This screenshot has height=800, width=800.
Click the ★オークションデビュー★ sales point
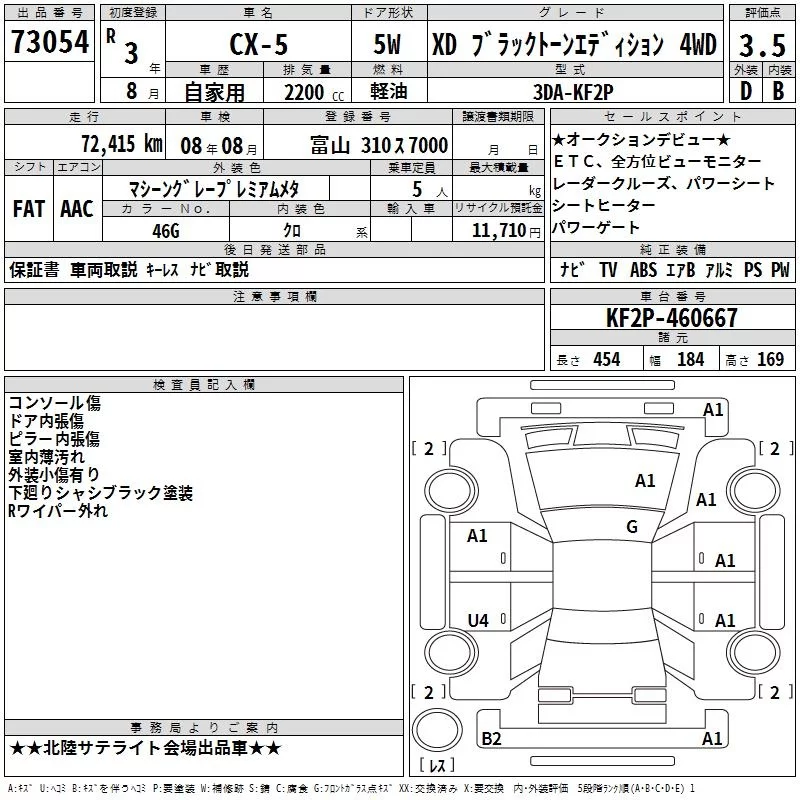(641, 139)
